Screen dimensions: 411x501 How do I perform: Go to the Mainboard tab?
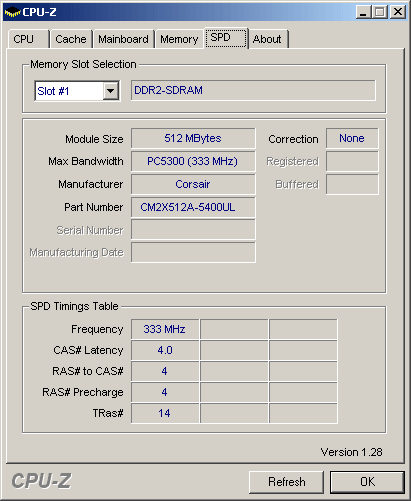click(x=123, y=39)
